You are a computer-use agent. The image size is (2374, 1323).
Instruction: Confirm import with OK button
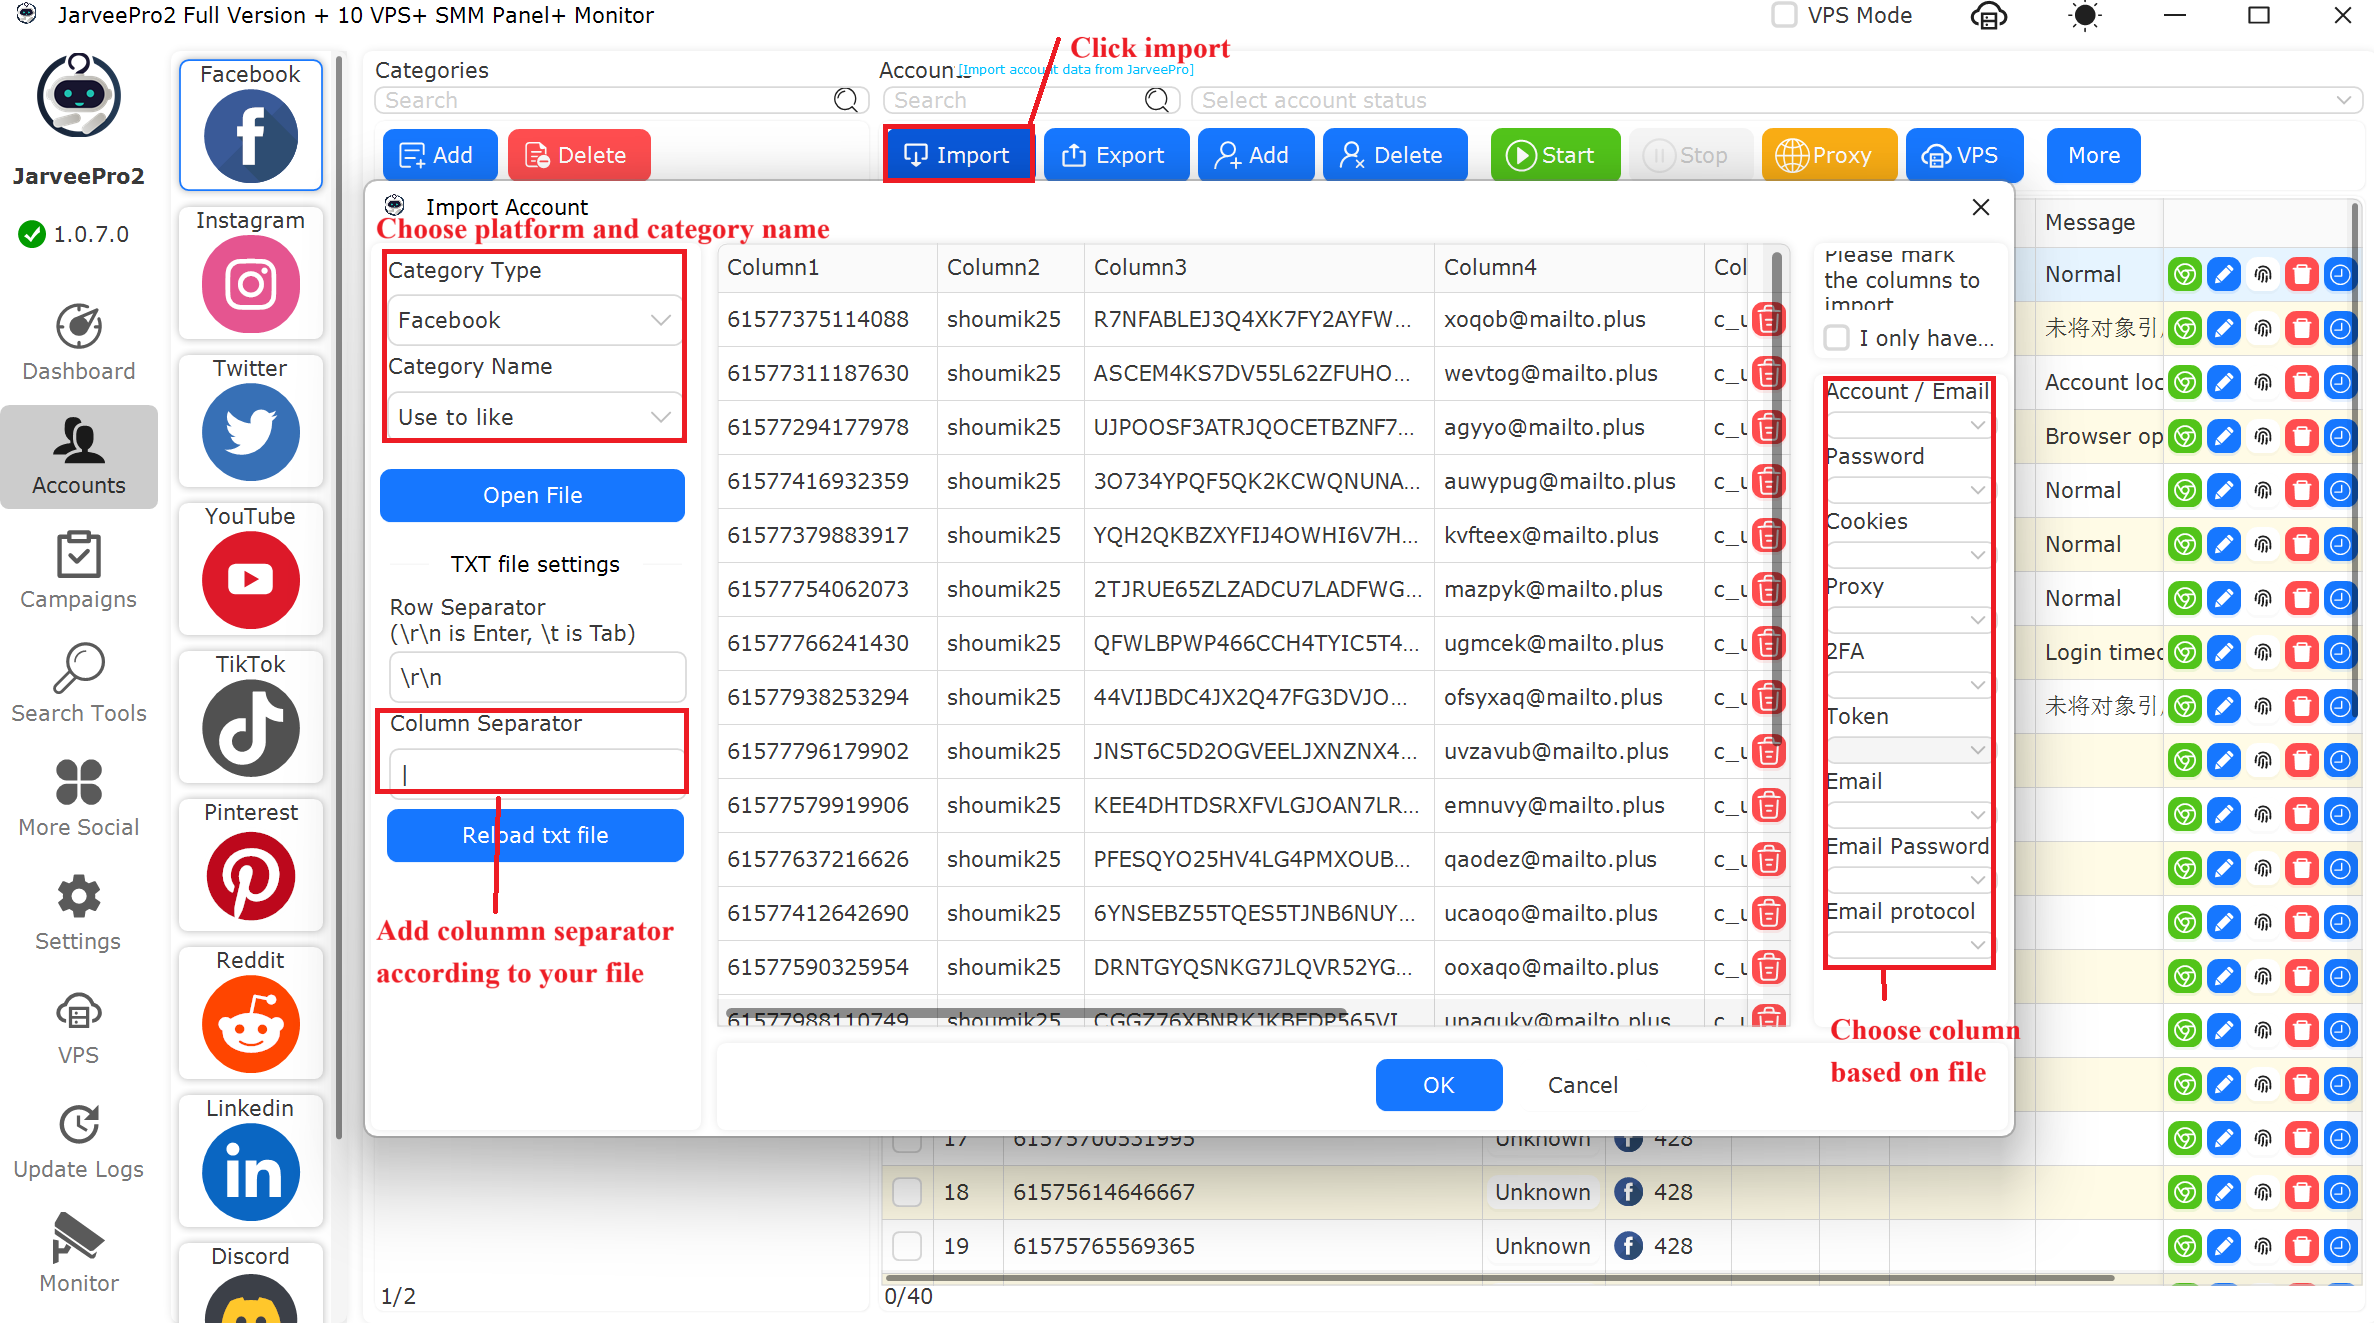click(x=1438, y=1085)
